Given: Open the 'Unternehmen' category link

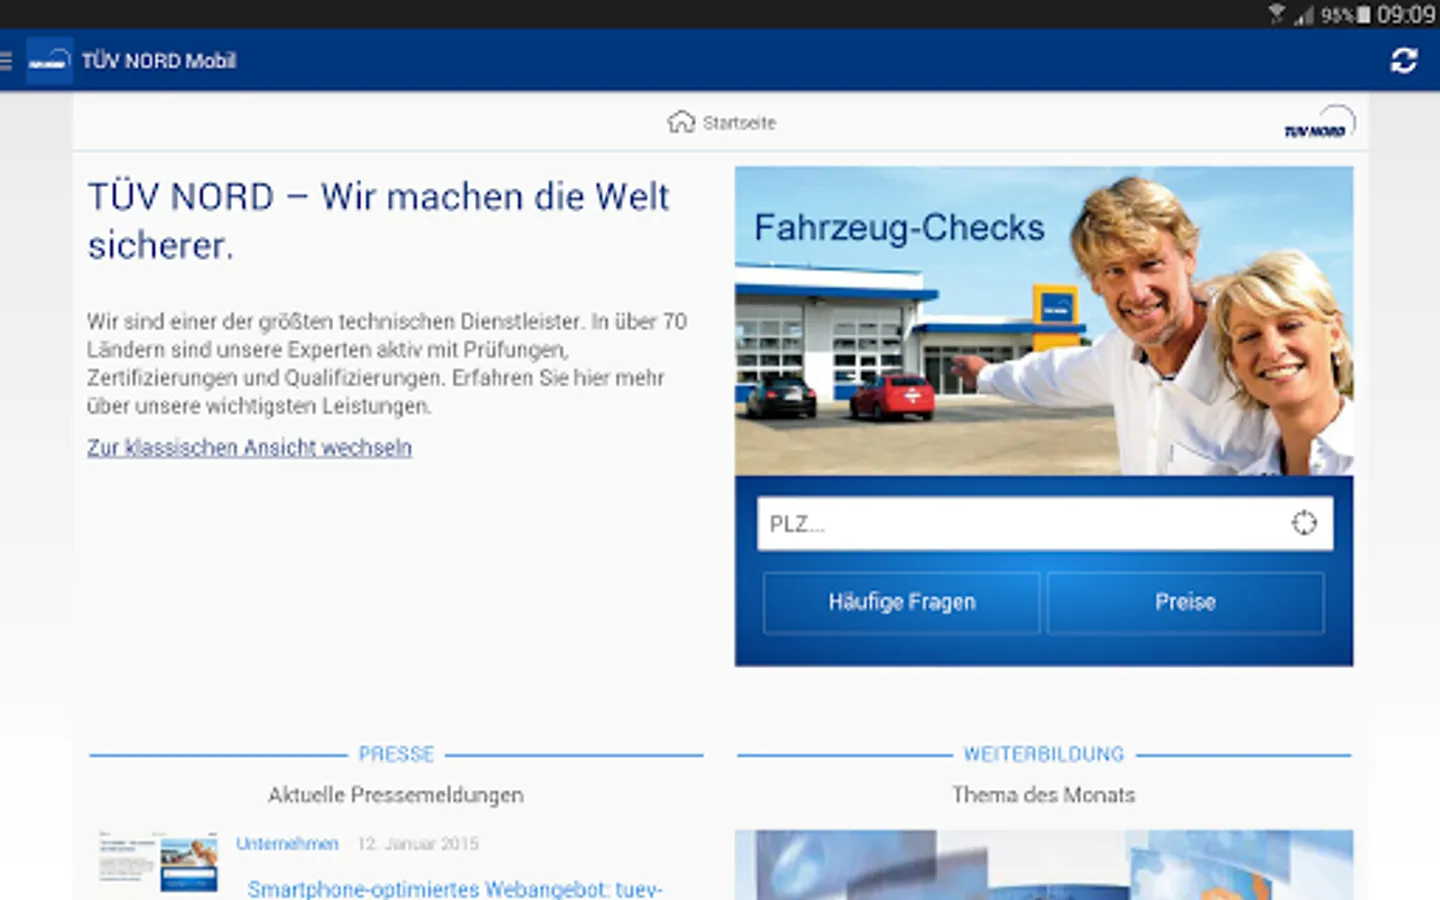Looking at the screenshot, I should pos(287,844).
